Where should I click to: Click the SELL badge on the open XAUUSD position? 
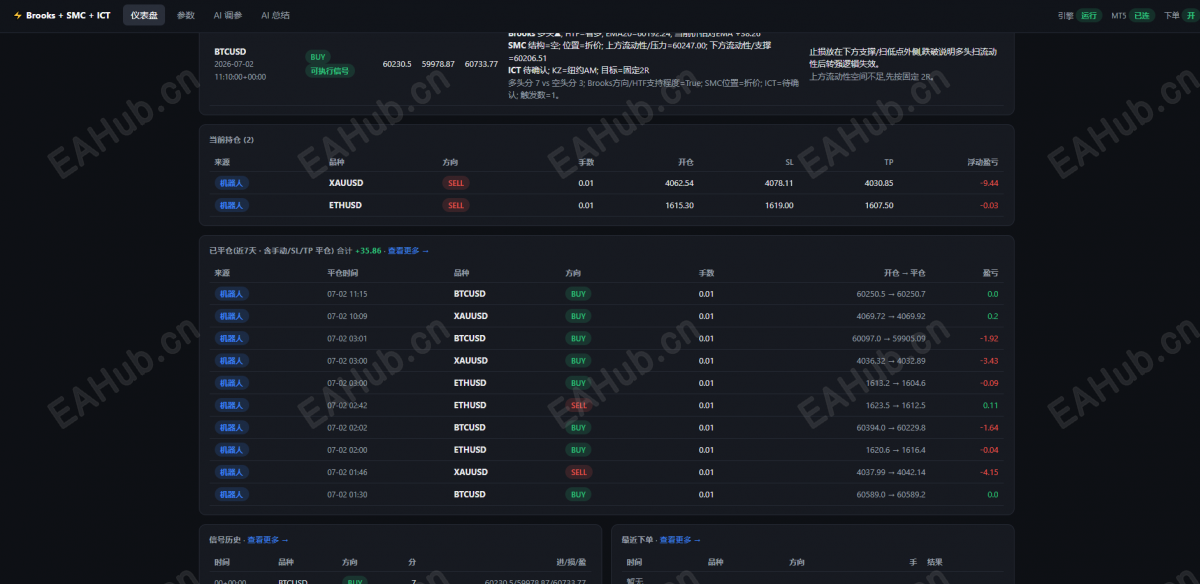click(456, 183)
